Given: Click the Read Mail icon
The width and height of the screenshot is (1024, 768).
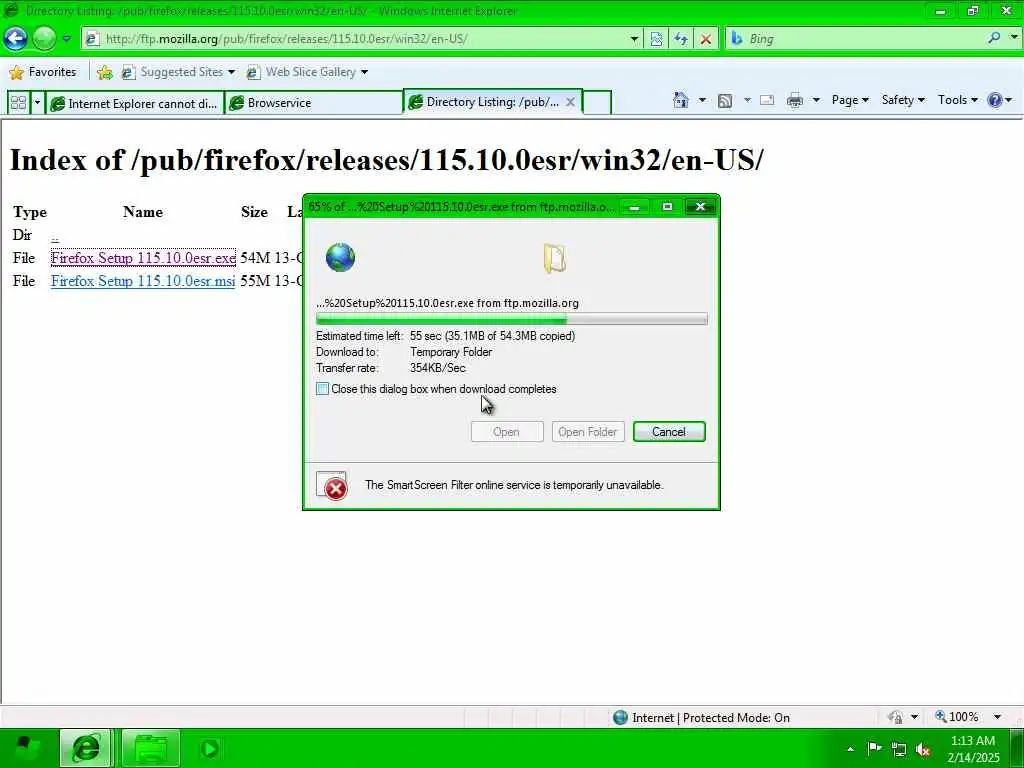Looking at the screenshot, I should [767, 100].
